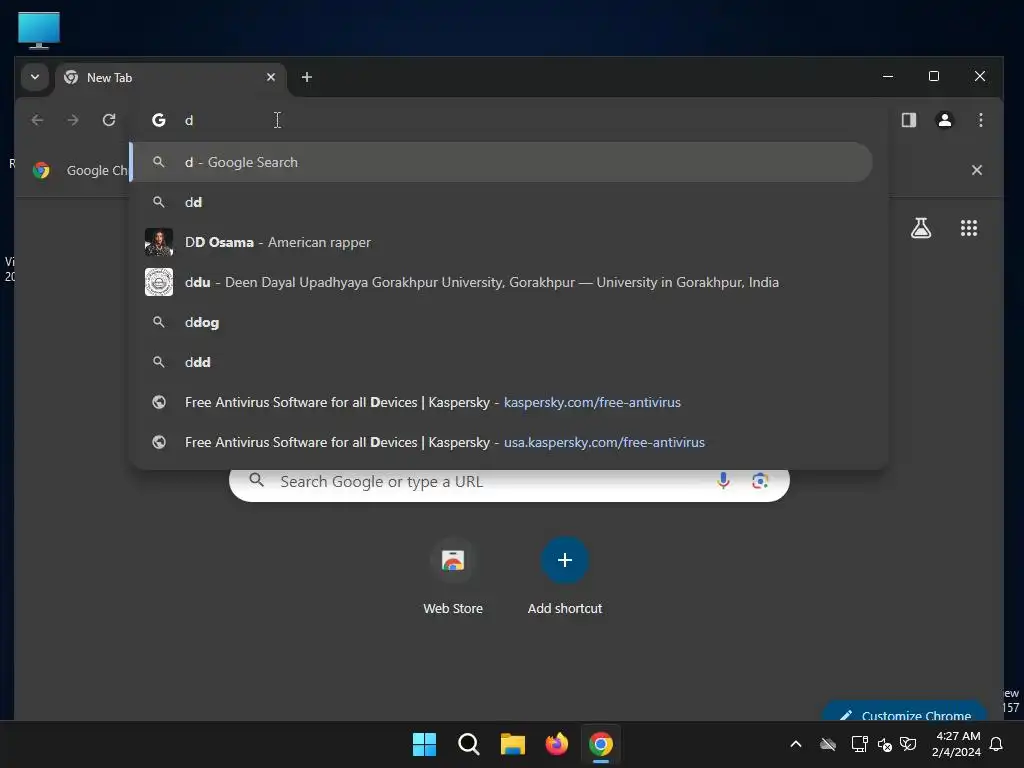Image resolution: width=1024 pixels, height=768 pixels.
Task: Open the Chrome side panel
Action: (x=908, y=120)
